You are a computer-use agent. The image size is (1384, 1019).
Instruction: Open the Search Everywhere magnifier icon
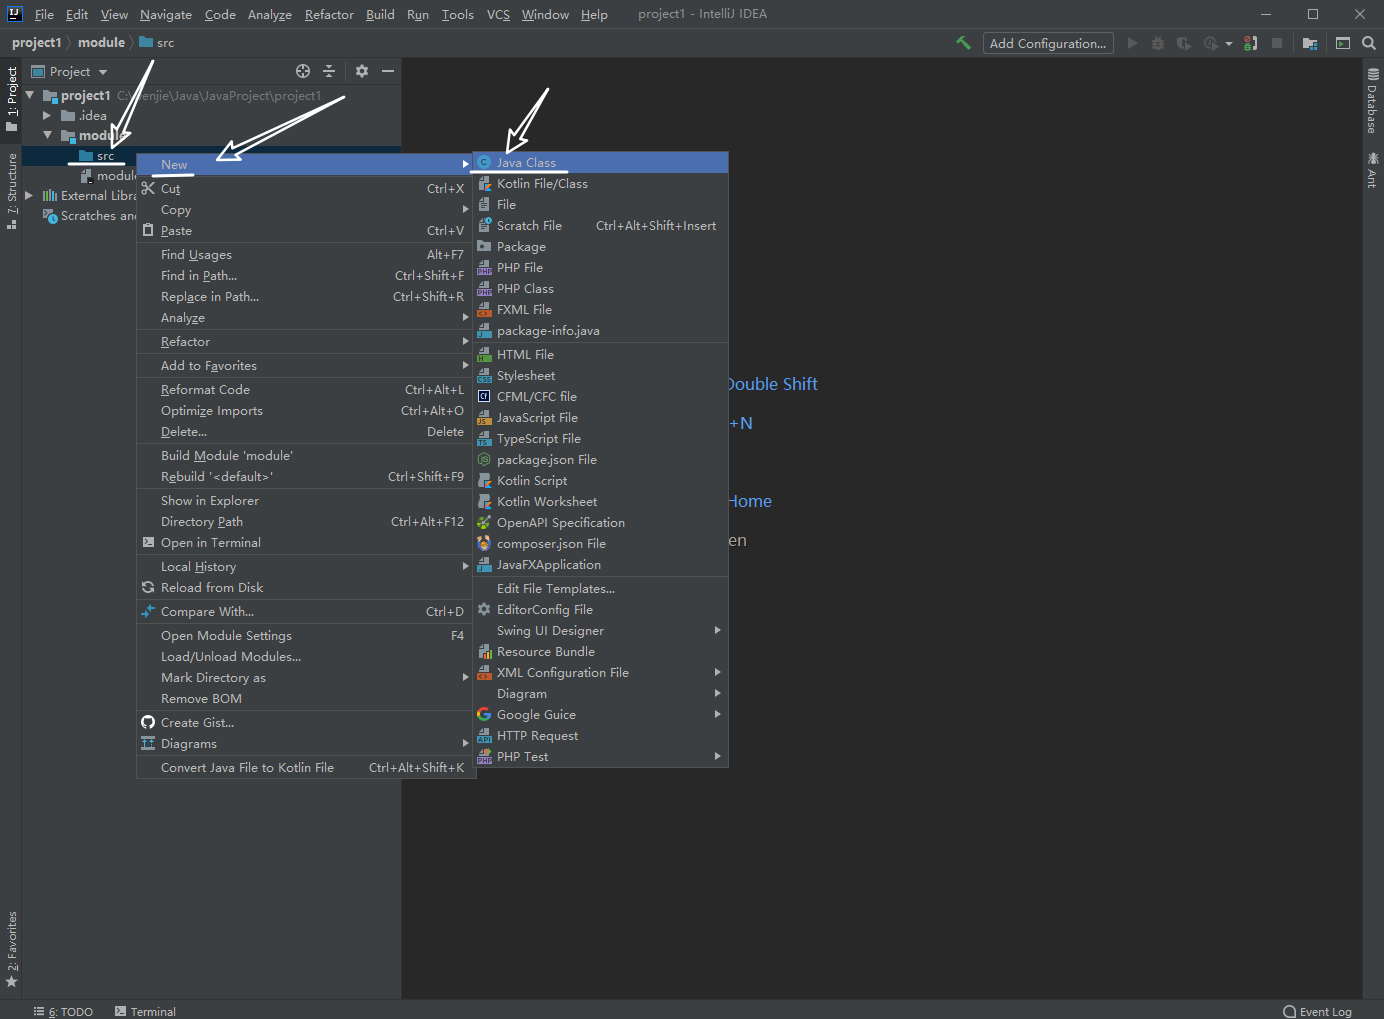[1369, 43]
